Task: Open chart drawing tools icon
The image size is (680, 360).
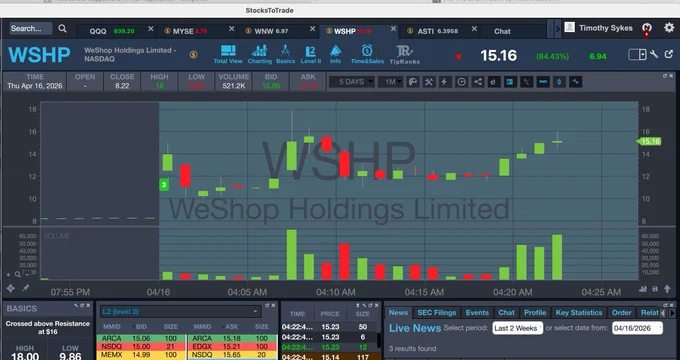Action: (428, 82)
